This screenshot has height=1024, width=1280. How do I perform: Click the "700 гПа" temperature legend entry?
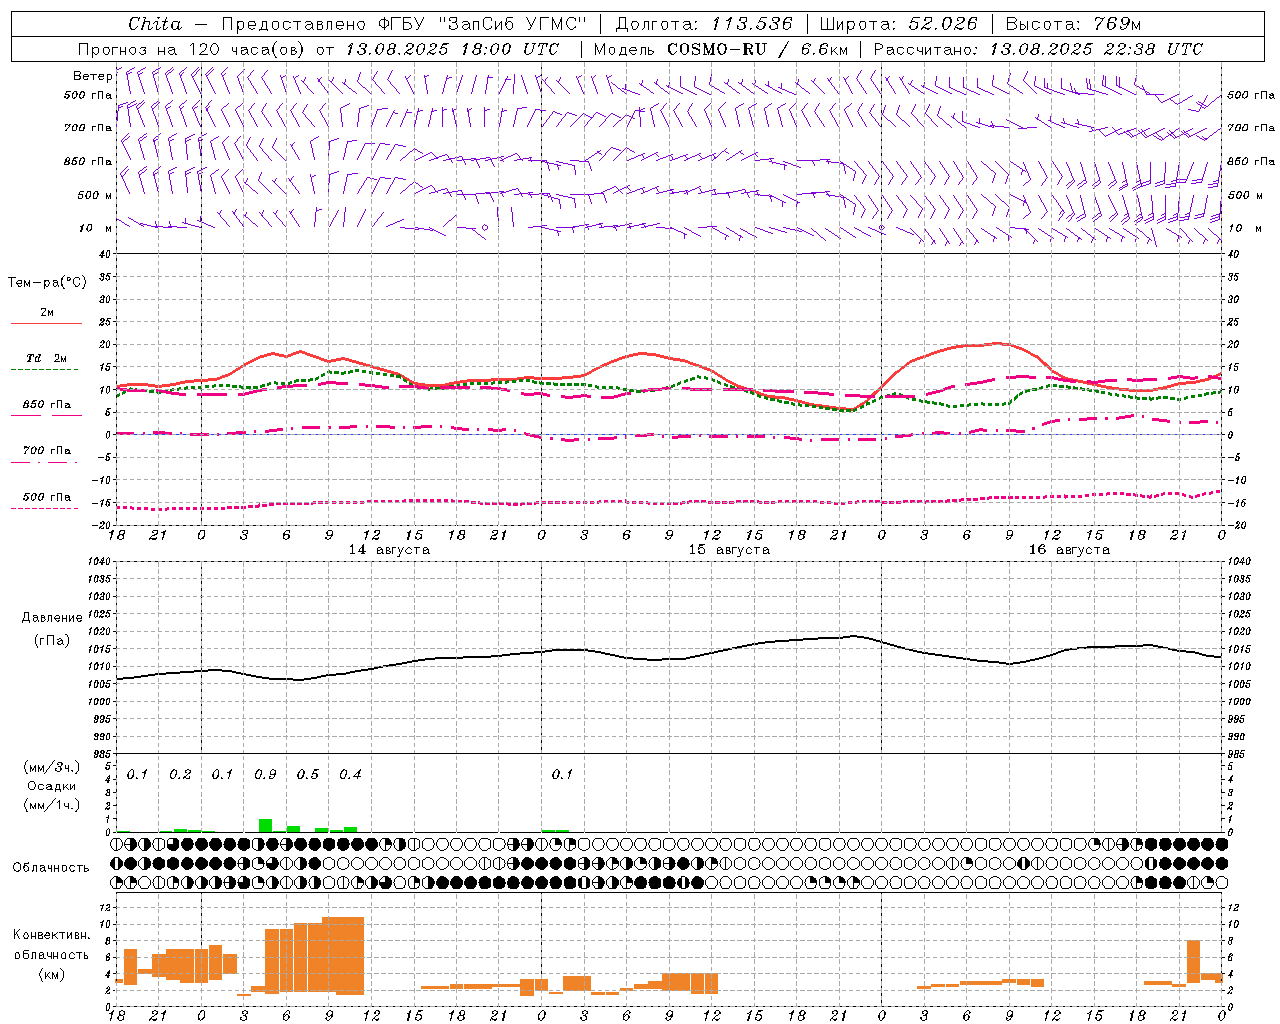click(46, 450)
